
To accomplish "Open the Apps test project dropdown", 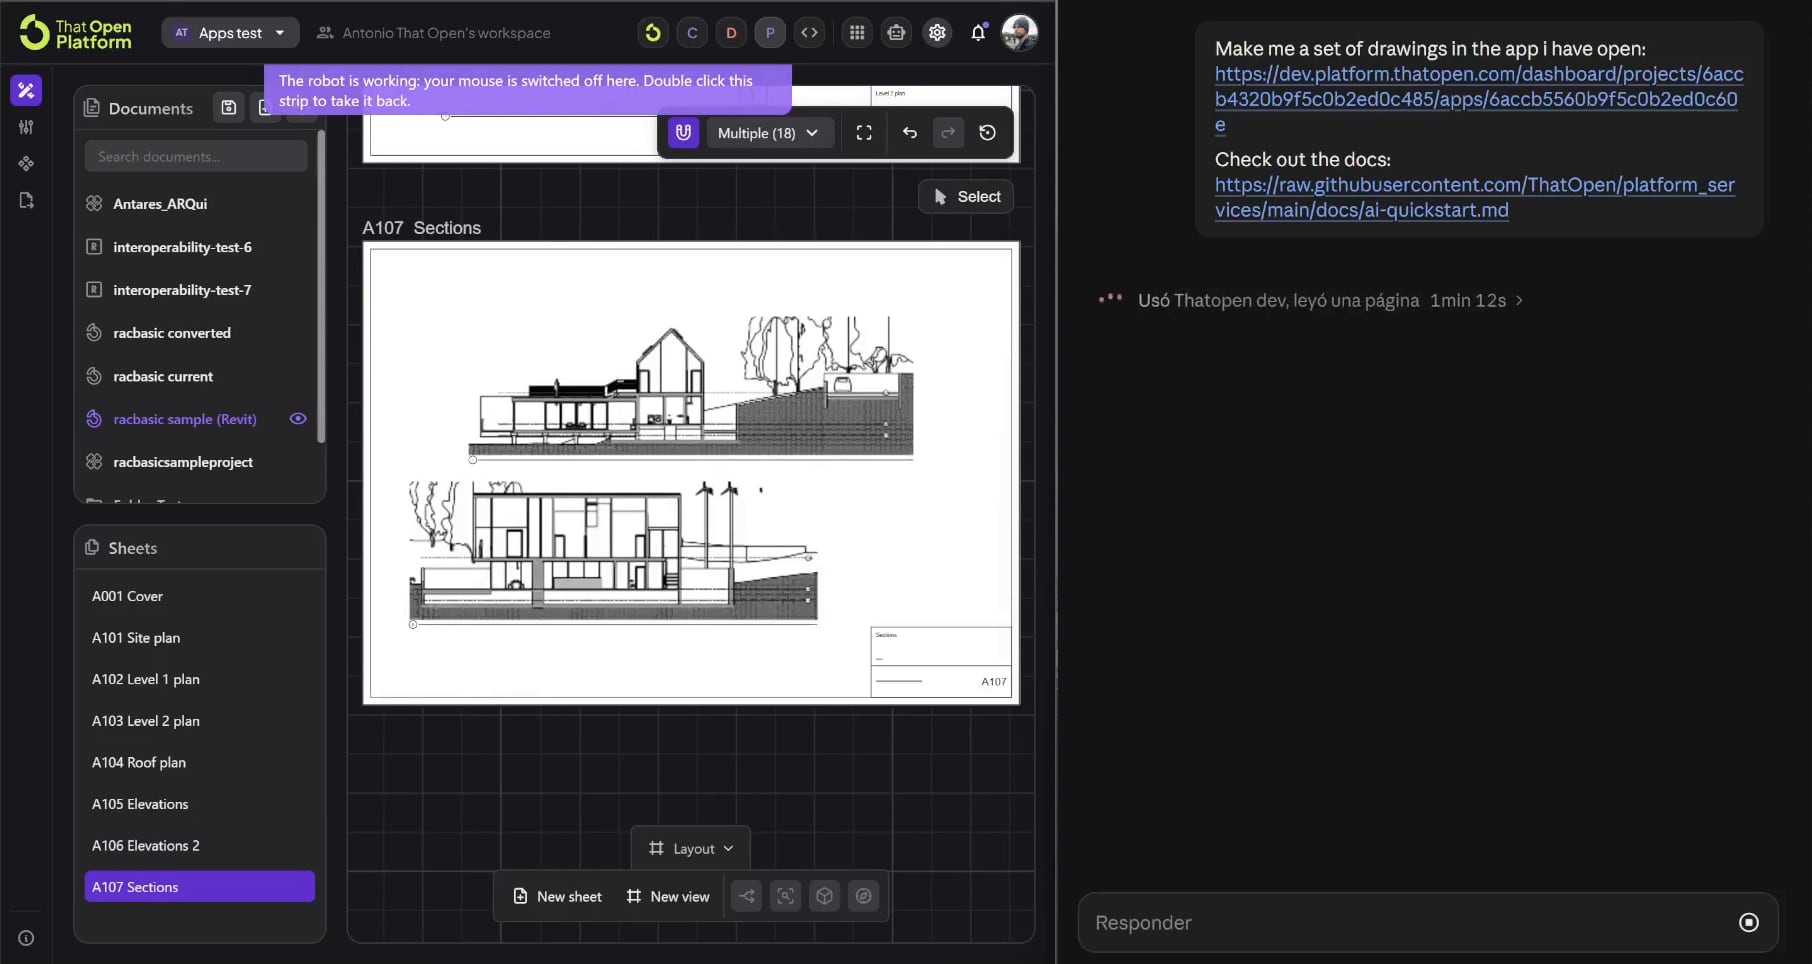I will pos(230,33).
